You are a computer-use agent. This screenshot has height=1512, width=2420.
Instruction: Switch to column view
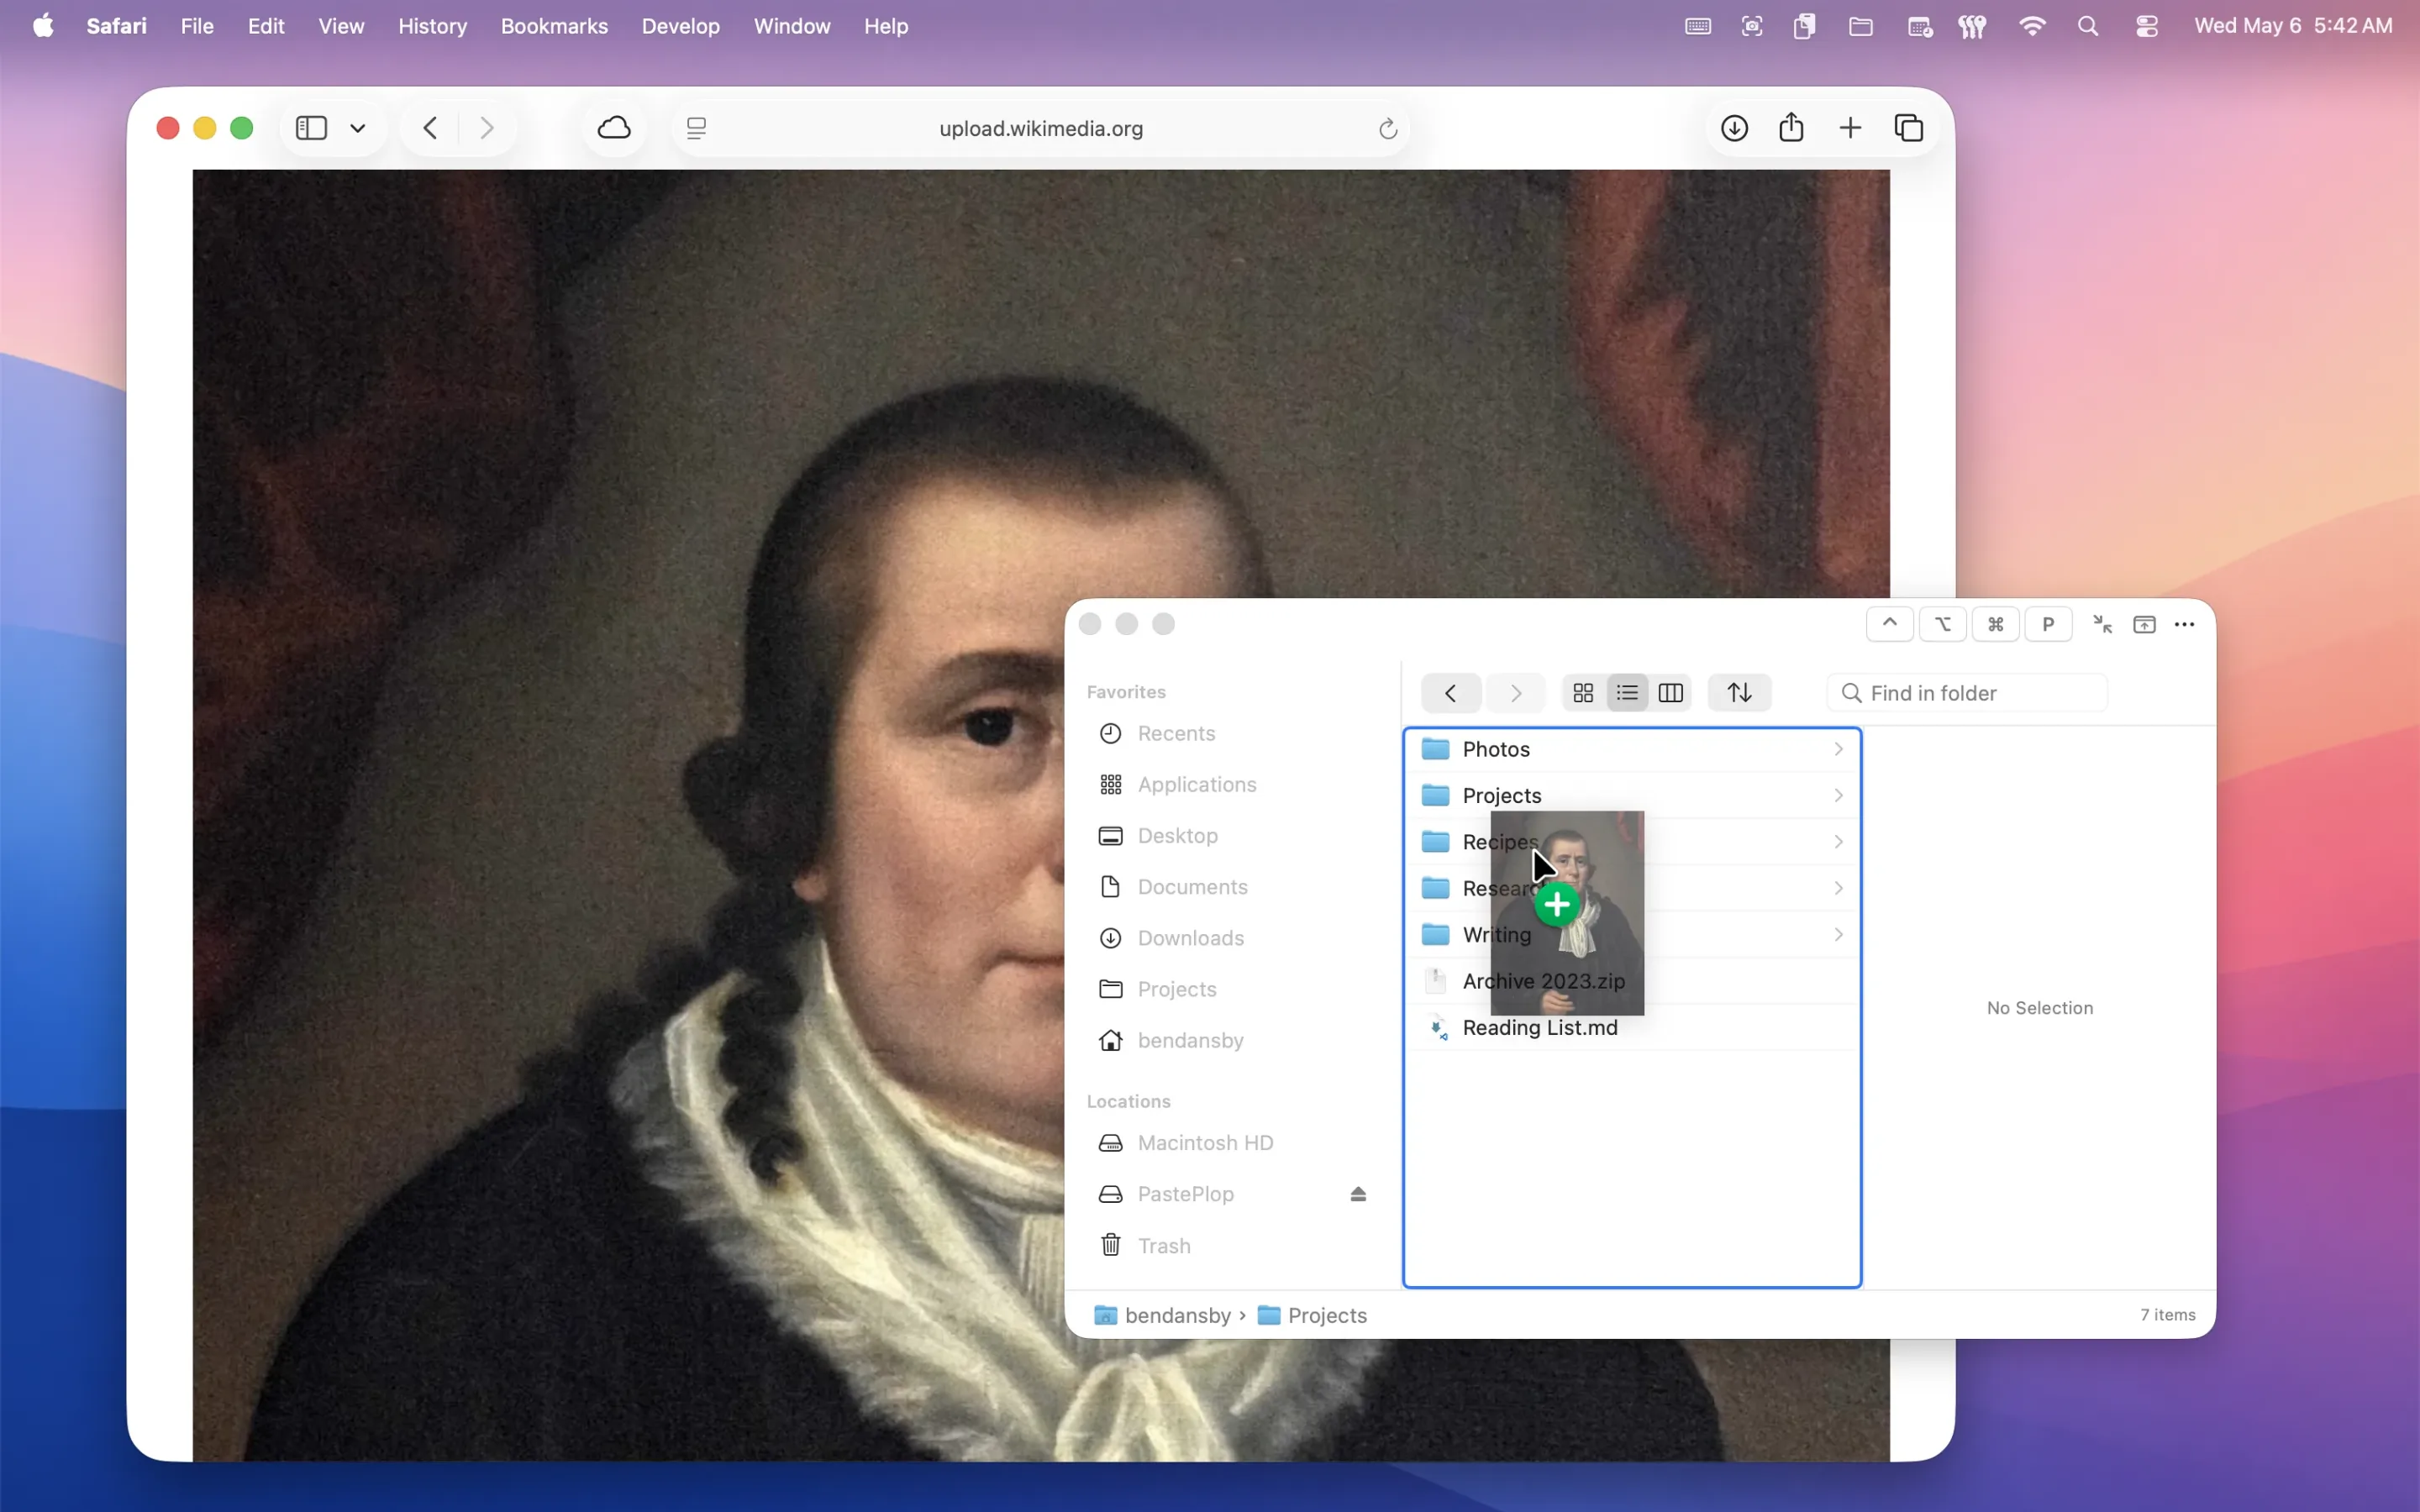(x=1670, y=693)
